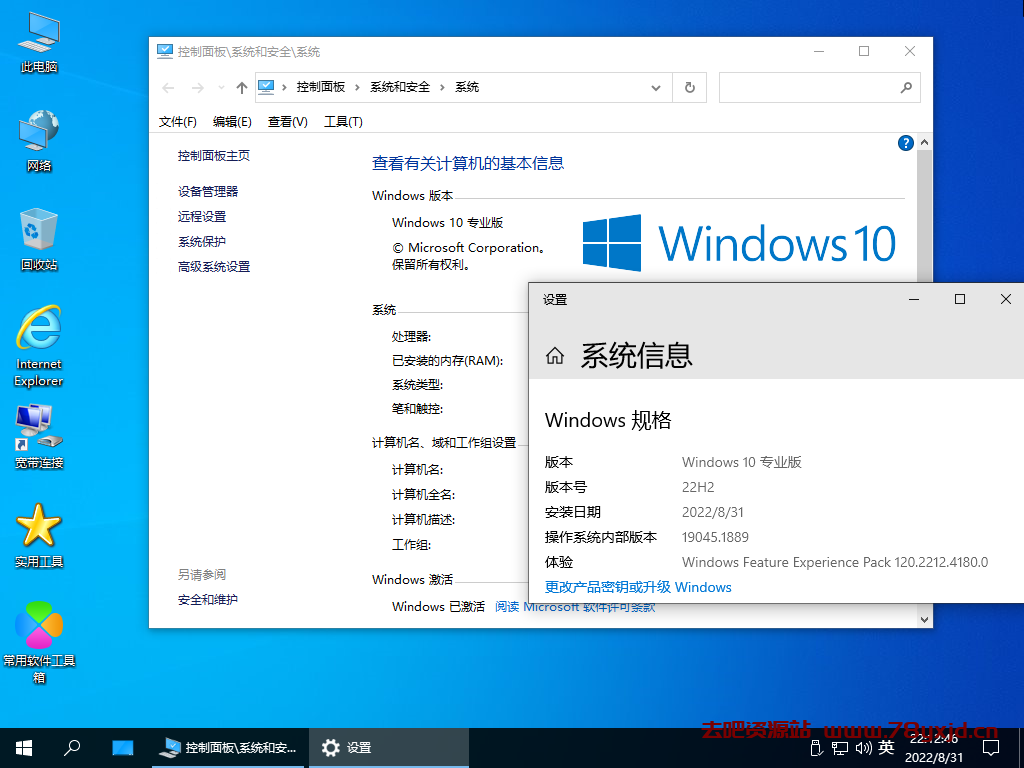The height and width of the screenshot is (768, 1024).
Task: Click the help question mark icon
Action: pyautogui.click(x=905, y=143)
